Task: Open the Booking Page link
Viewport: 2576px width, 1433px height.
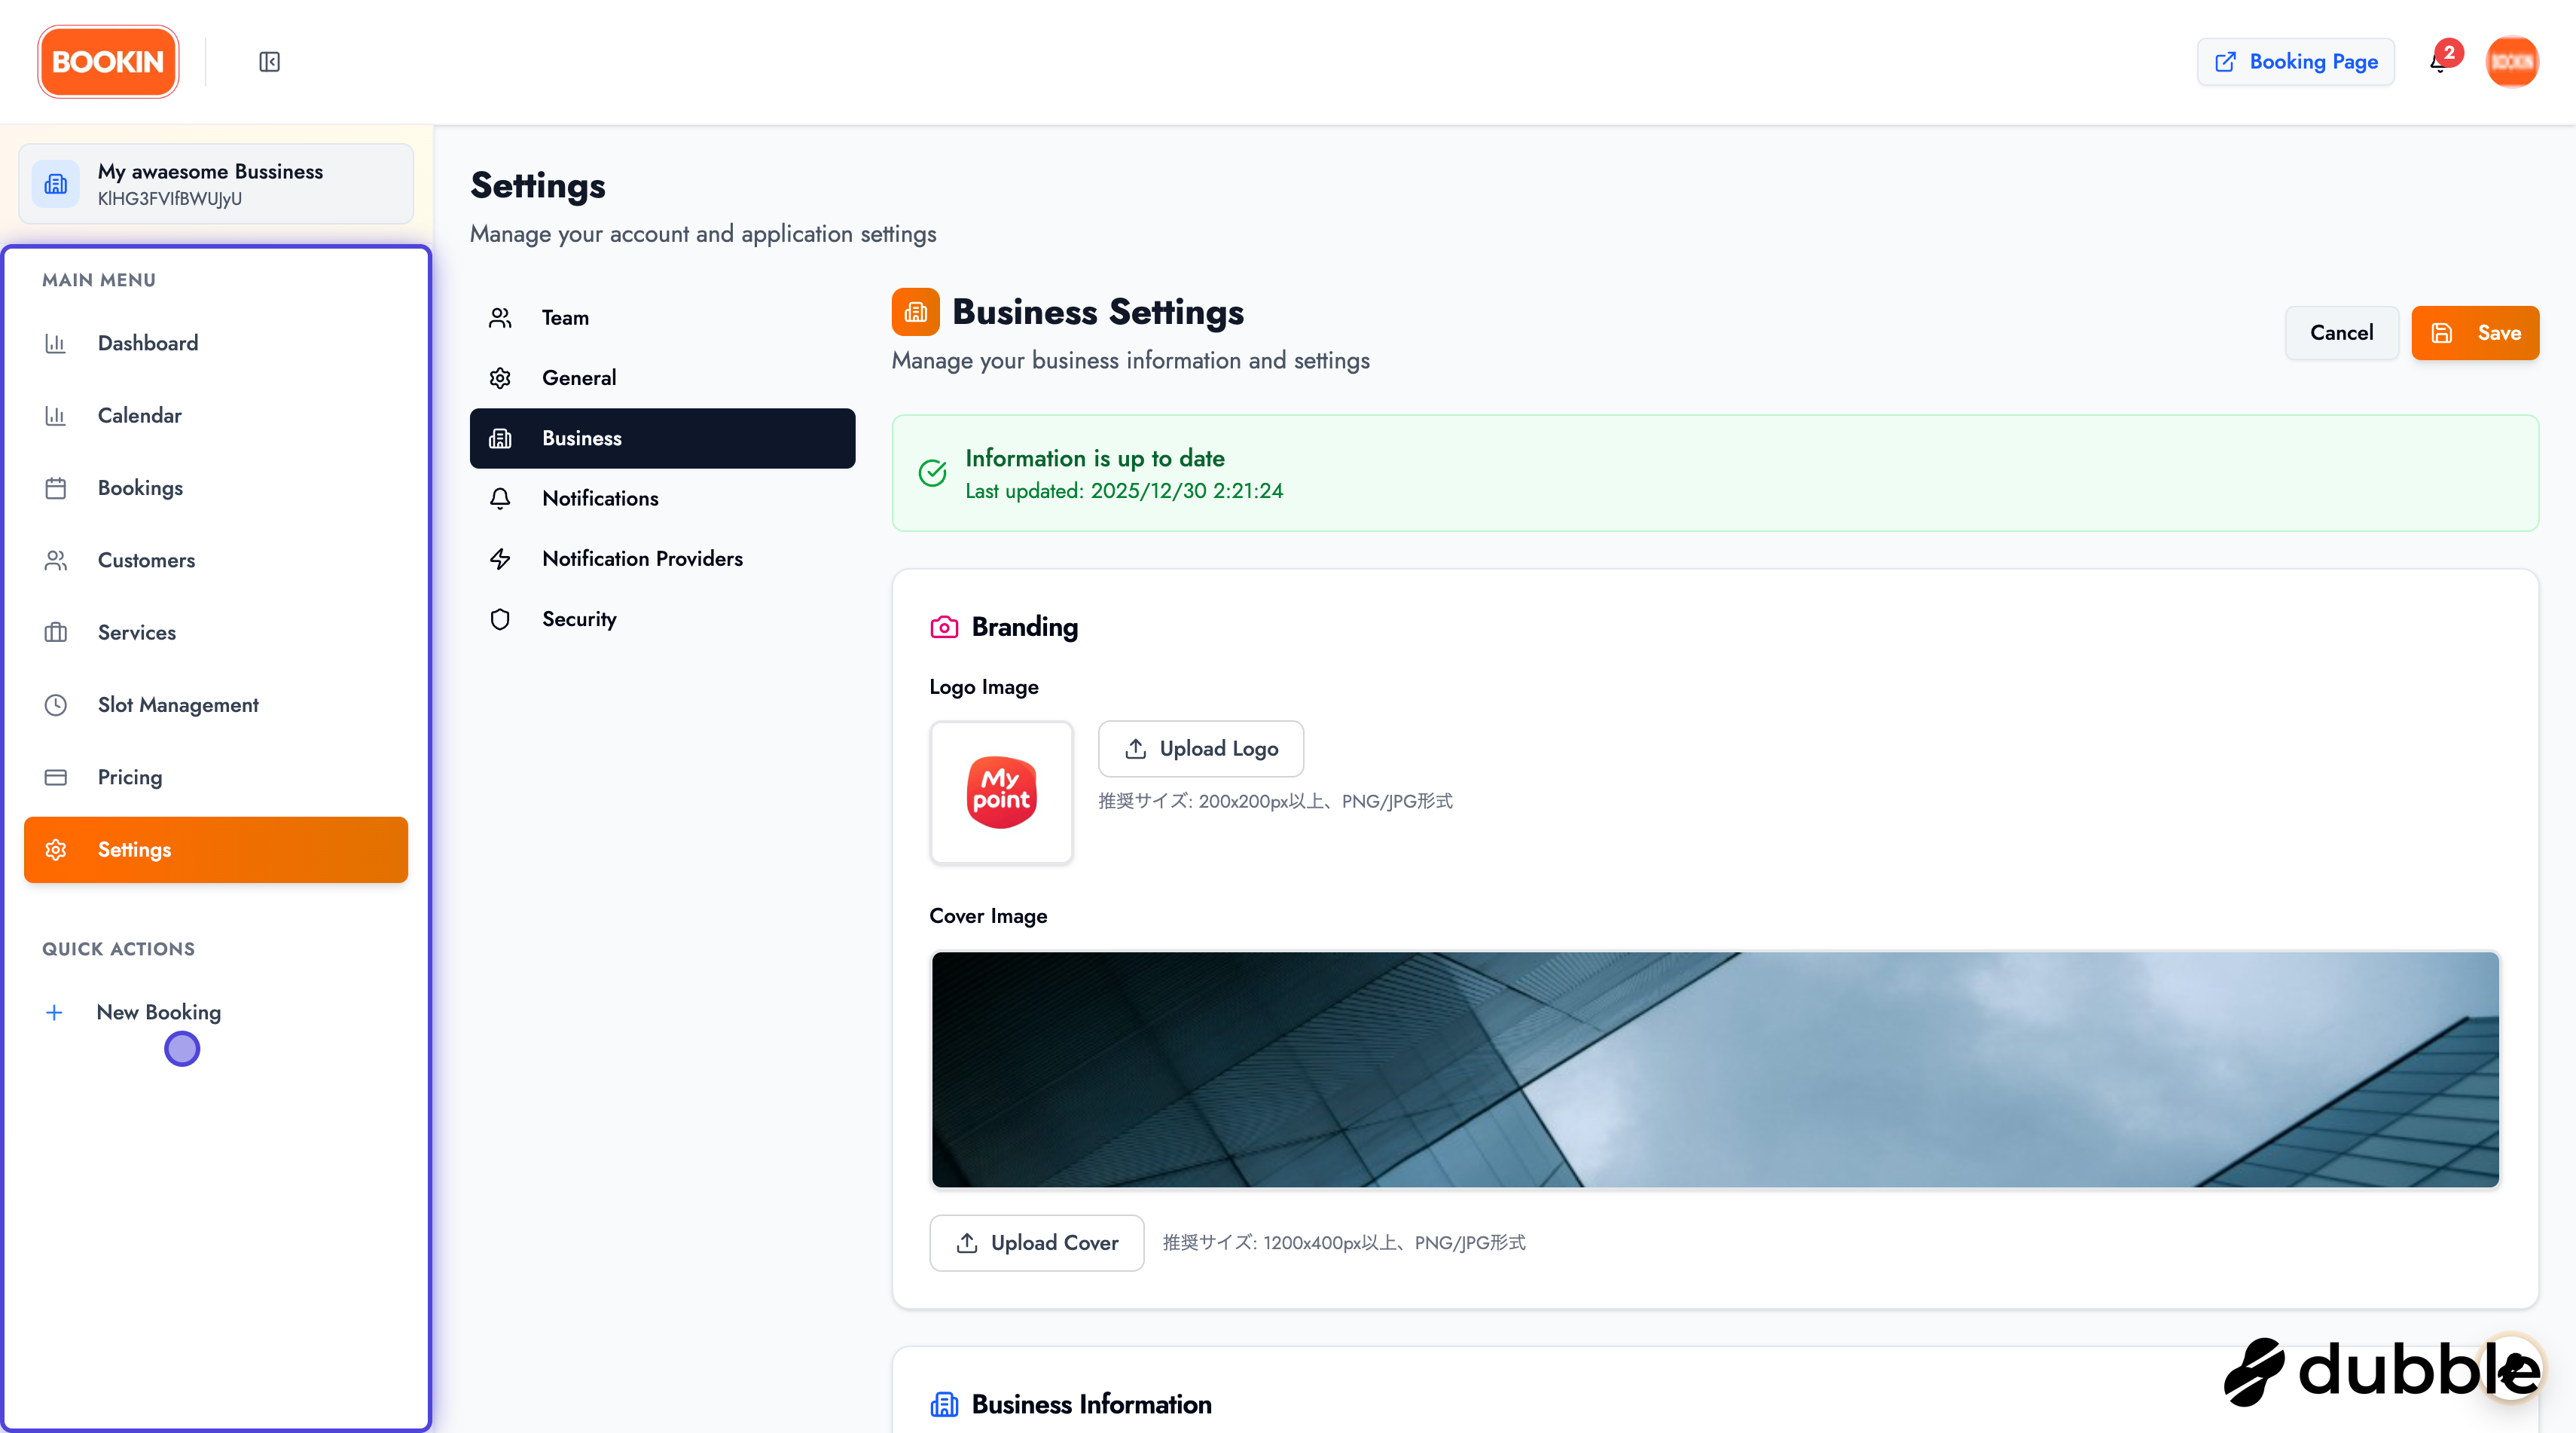Action: pyautogui.click(x=2295, y=62)
